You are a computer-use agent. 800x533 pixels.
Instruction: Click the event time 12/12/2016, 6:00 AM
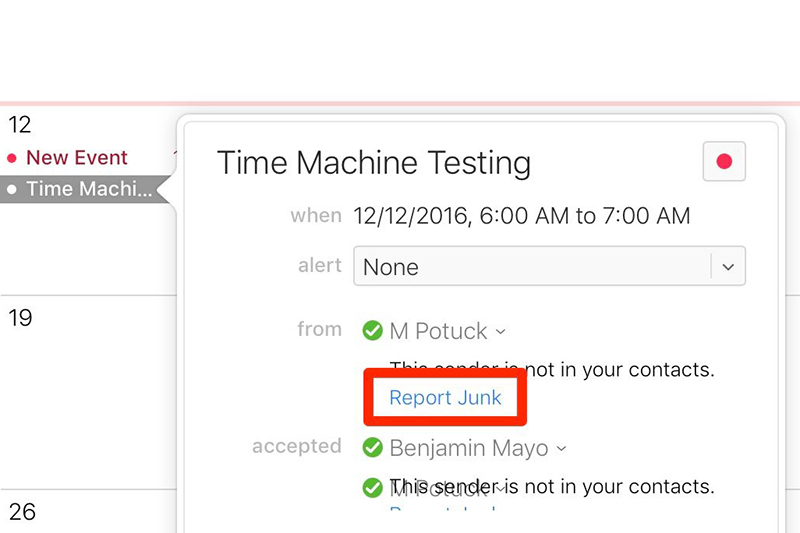click(x=521, y=216)
